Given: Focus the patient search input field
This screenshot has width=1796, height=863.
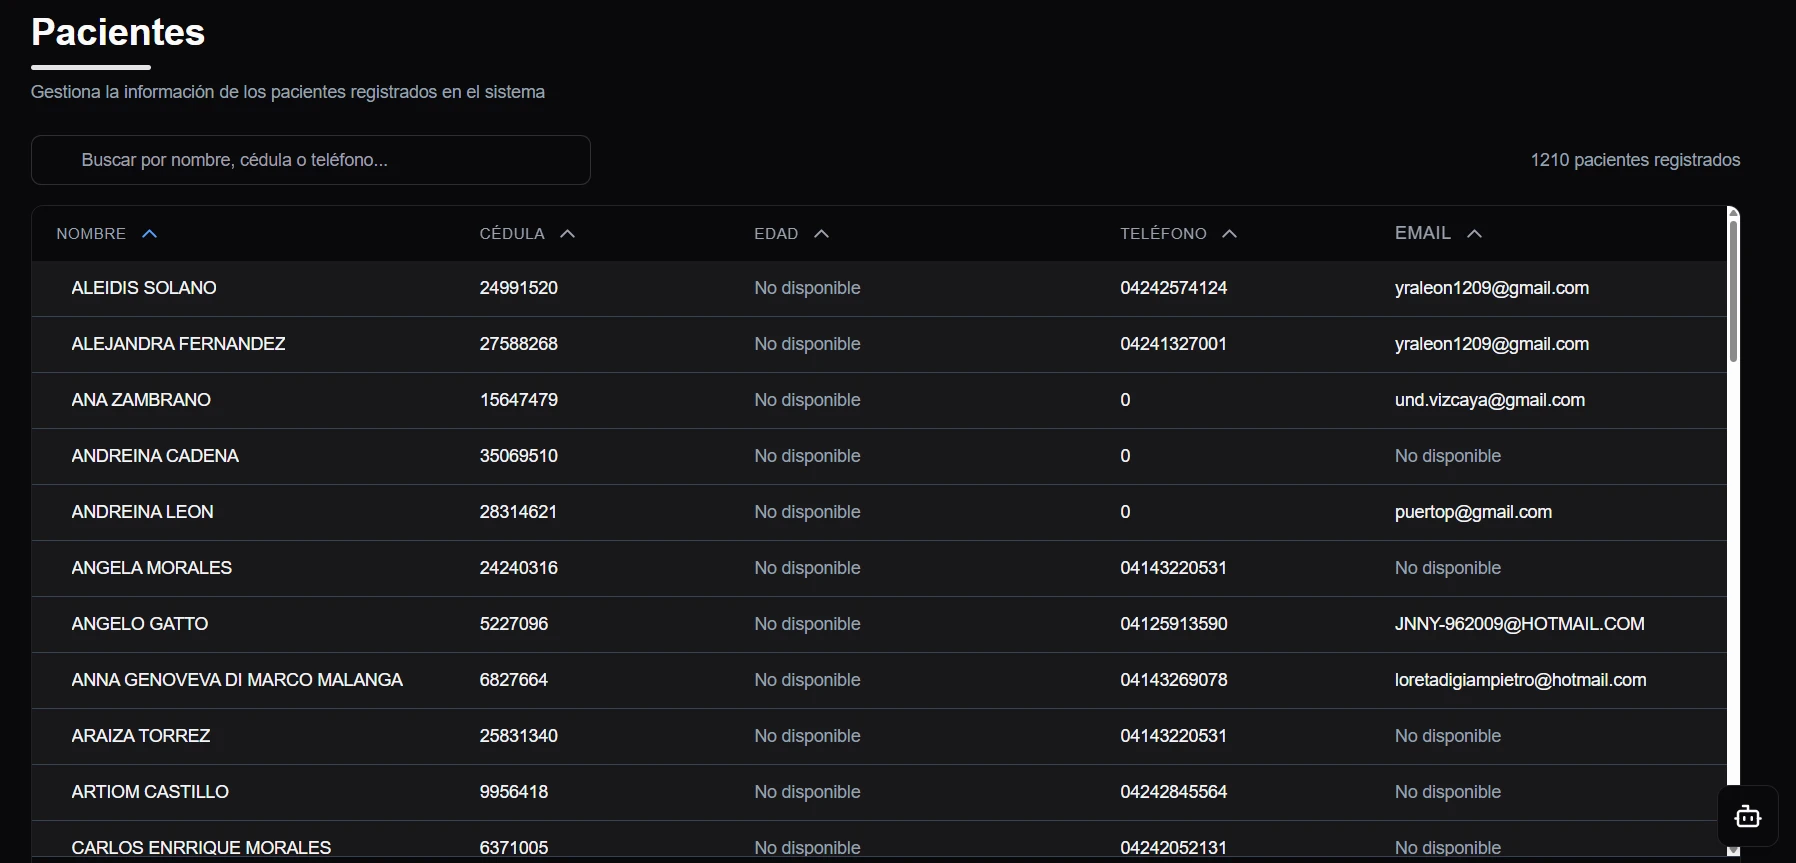Looking at the screenshot, I should (310, 160).
